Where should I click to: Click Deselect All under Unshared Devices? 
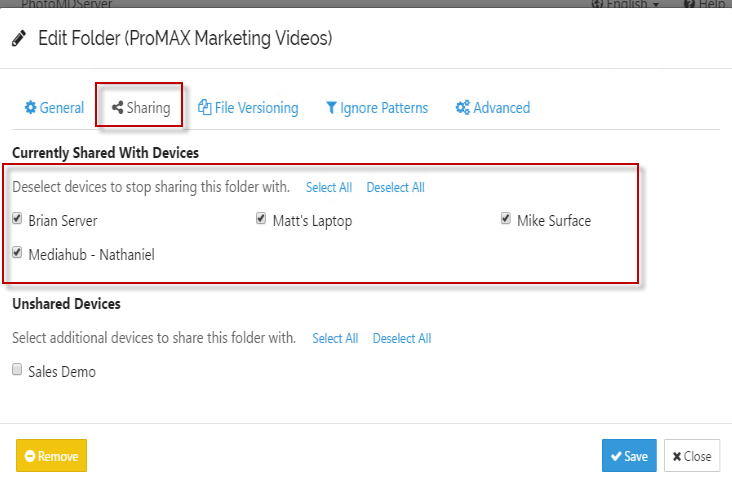[x=402, y=338]
